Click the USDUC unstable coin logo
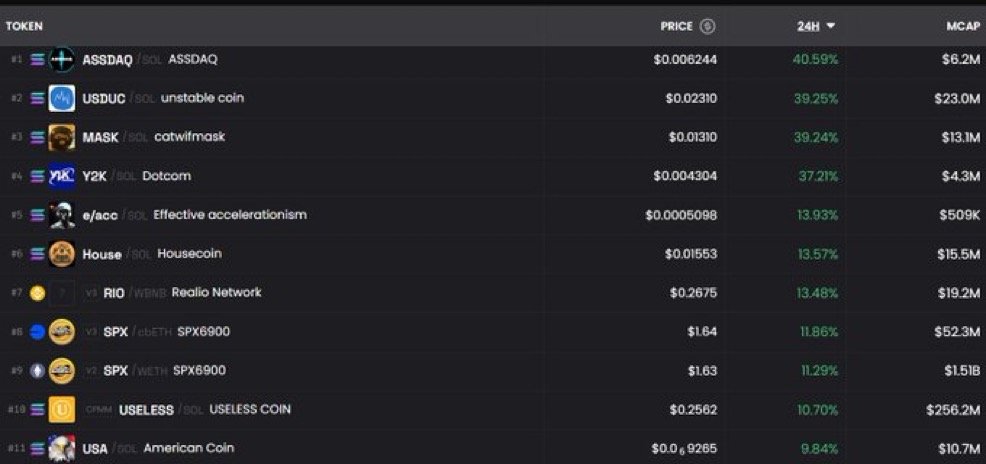Viewport: 986px width, 464px height. pos(62,98)
